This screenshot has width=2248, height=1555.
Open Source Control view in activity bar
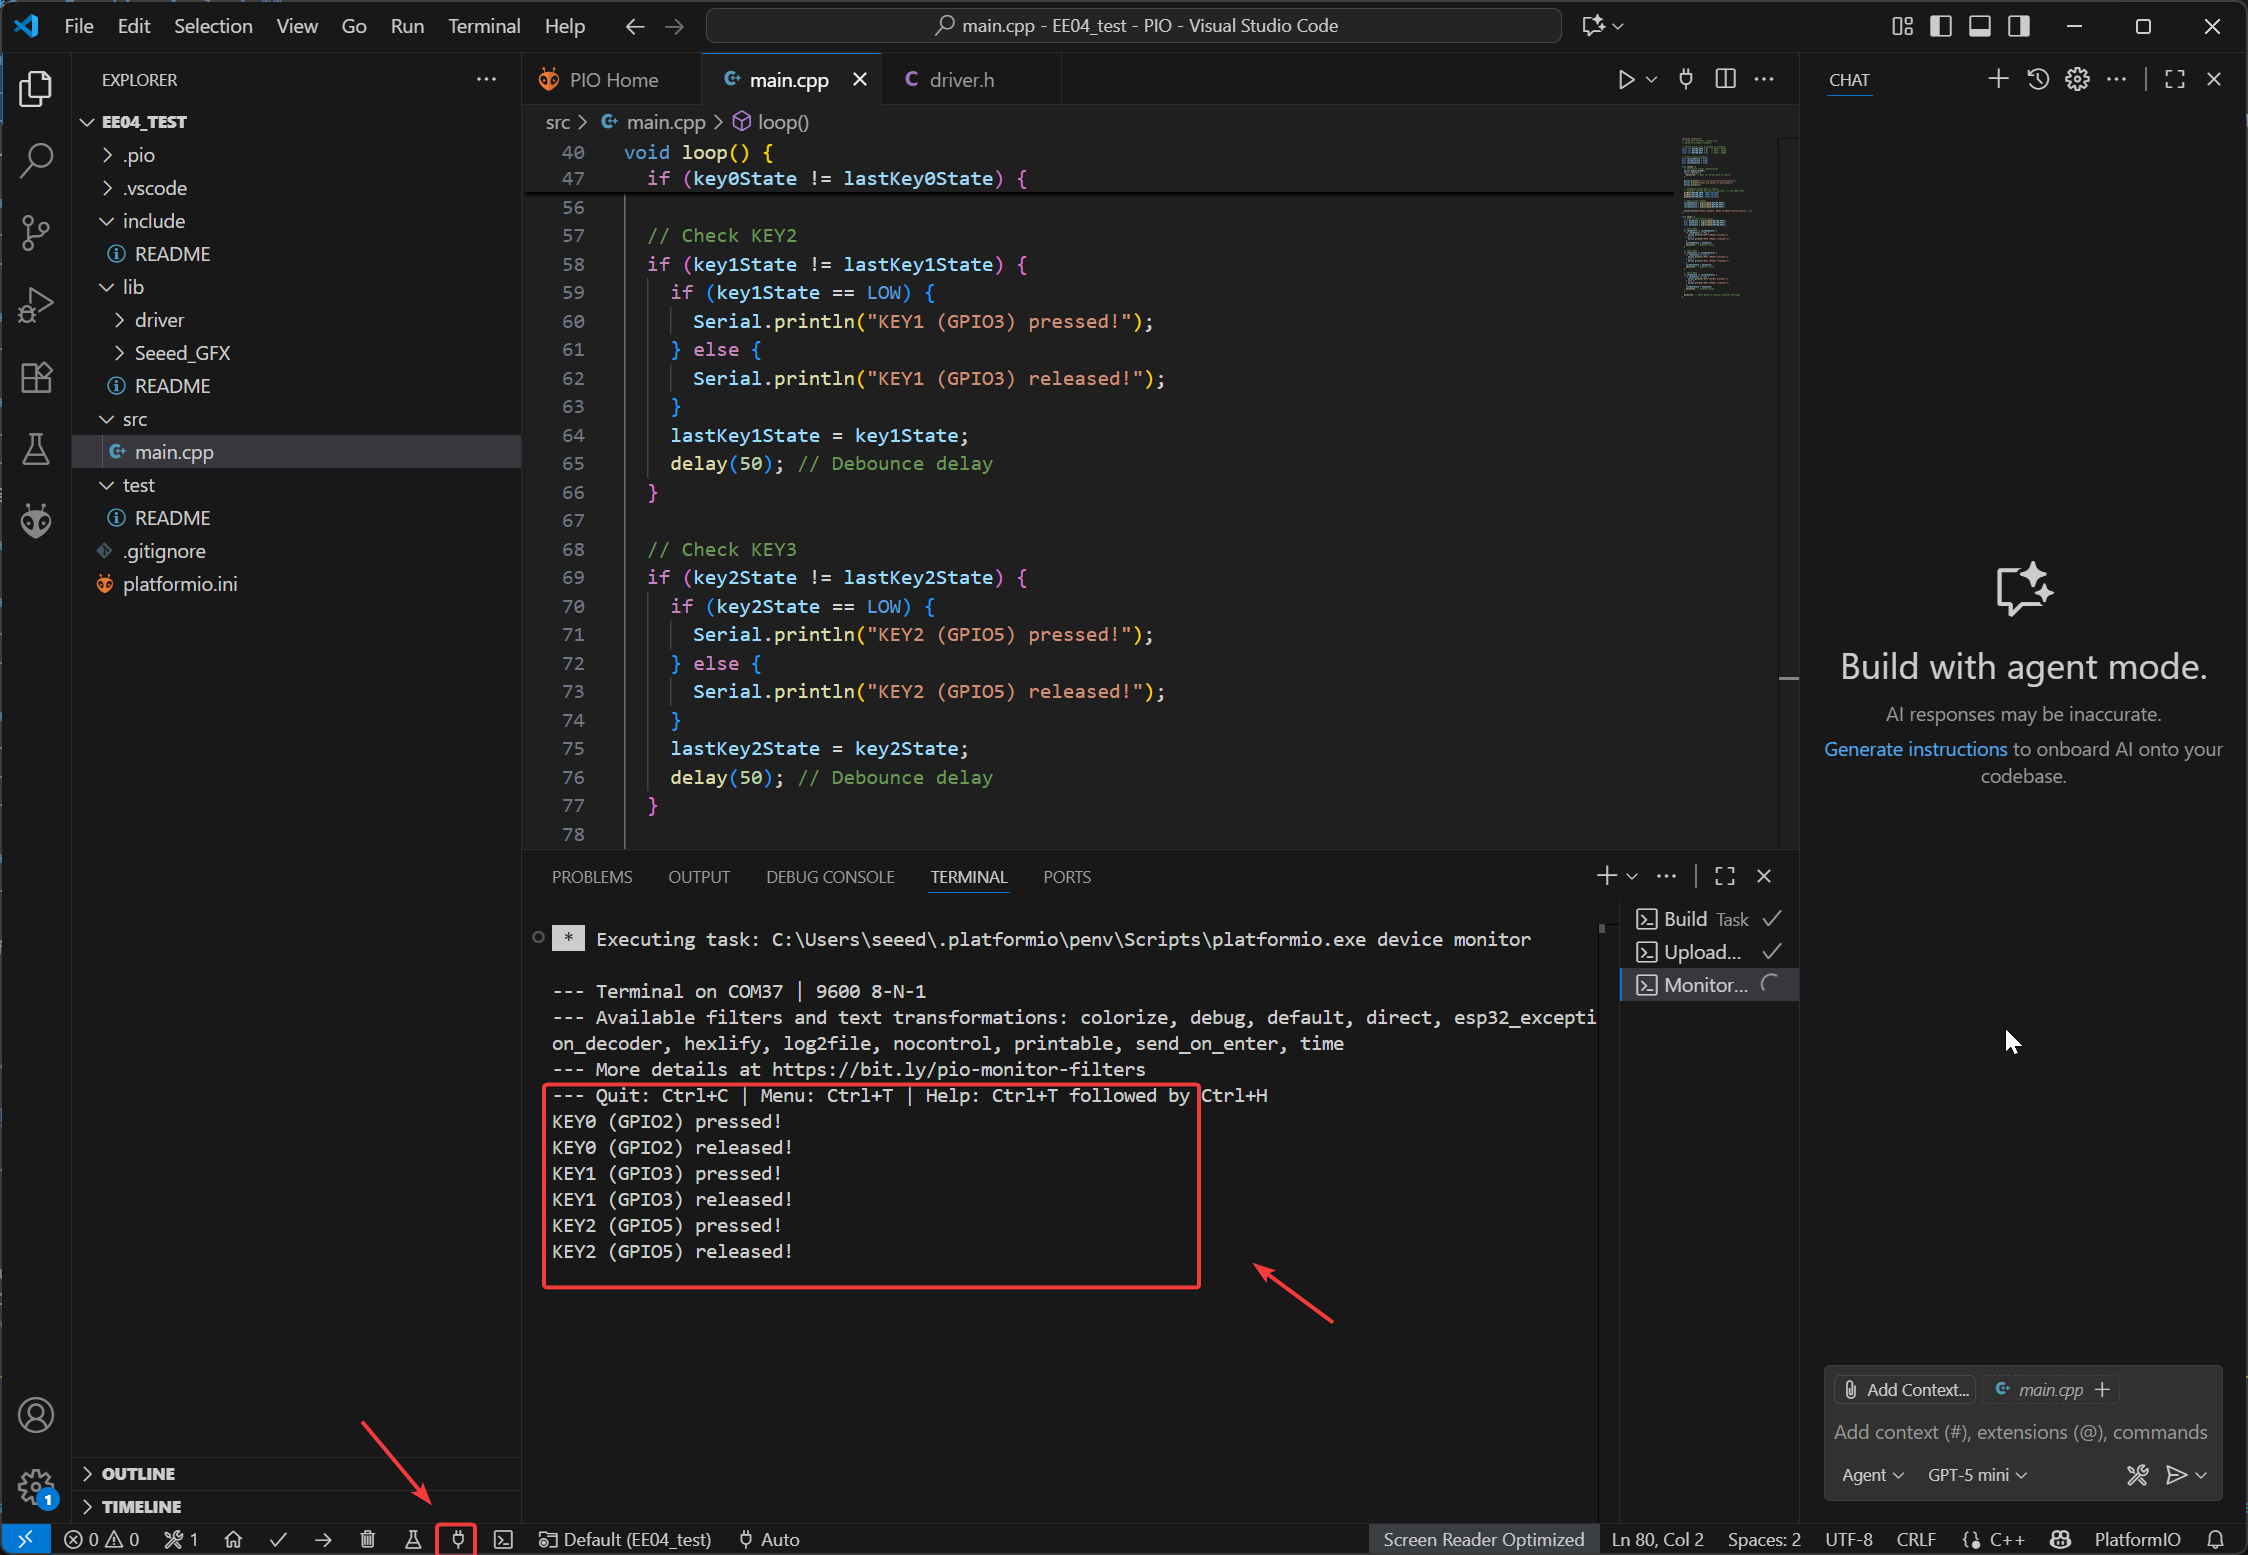coord(36,232)
